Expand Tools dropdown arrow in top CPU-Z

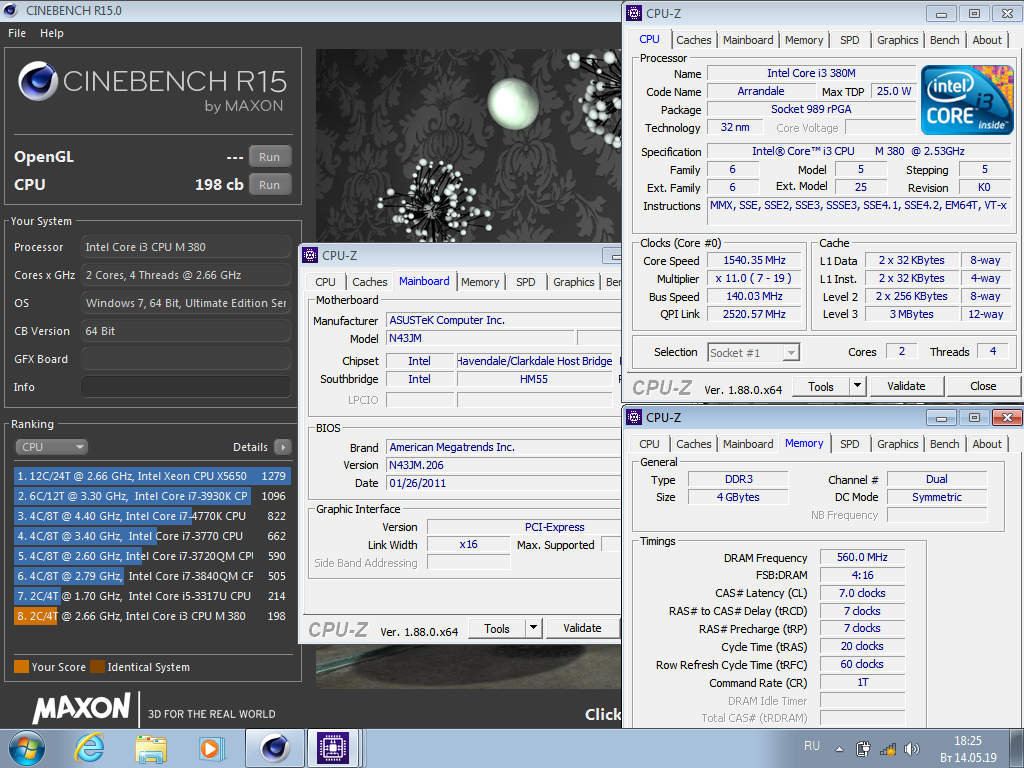858,387
